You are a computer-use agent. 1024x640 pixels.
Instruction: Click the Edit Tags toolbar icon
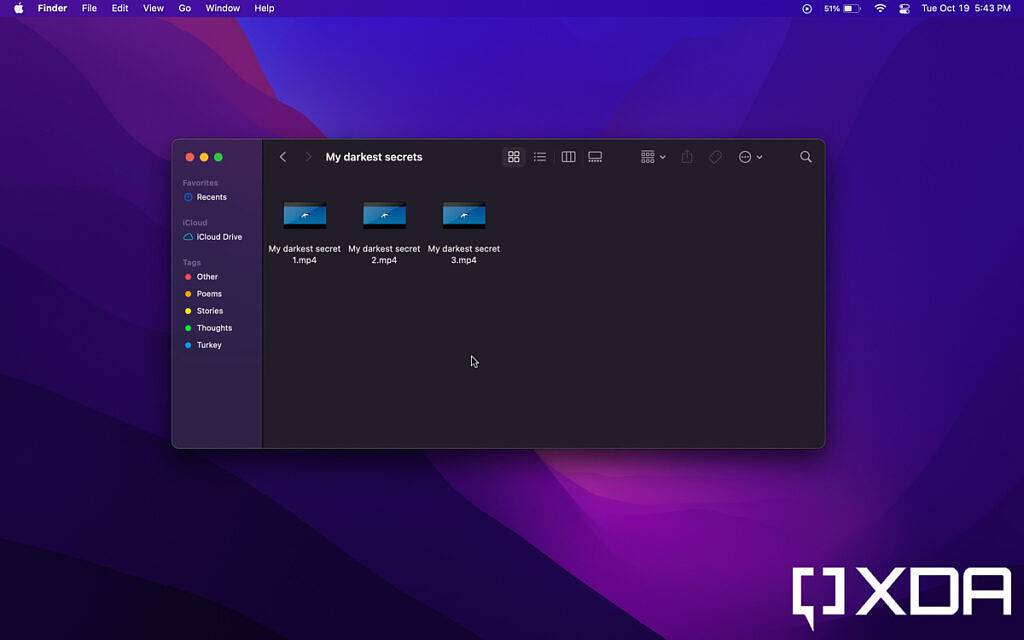pyautogui.click(x=715, y=157)
